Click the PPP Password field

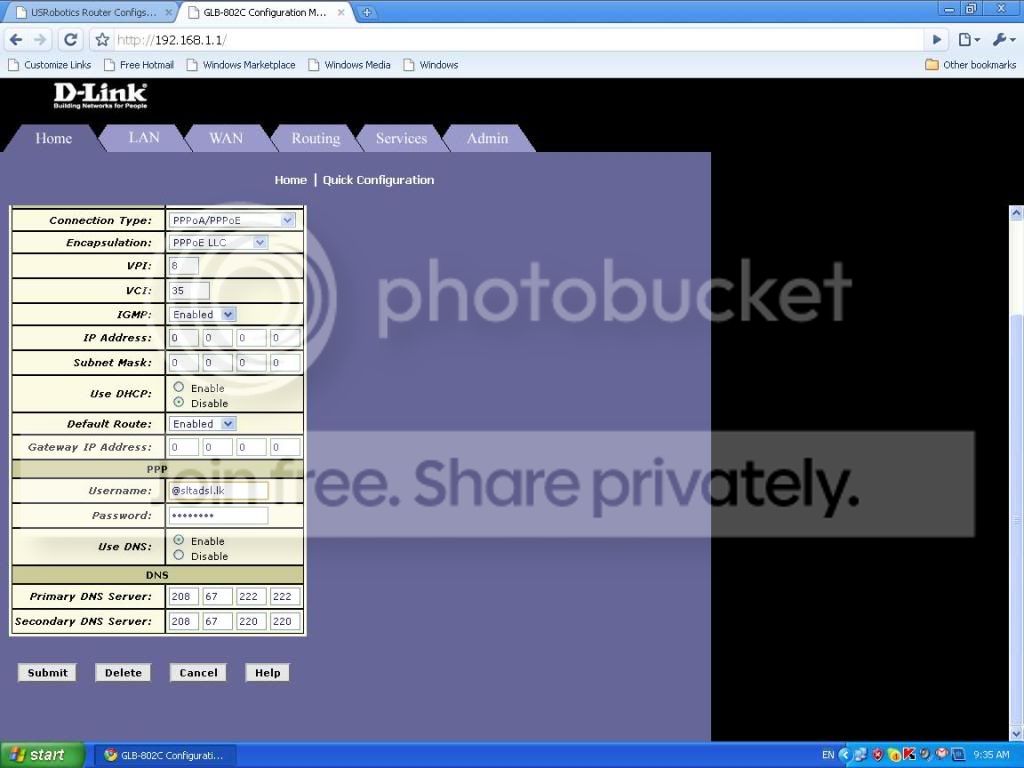(218, 515)
